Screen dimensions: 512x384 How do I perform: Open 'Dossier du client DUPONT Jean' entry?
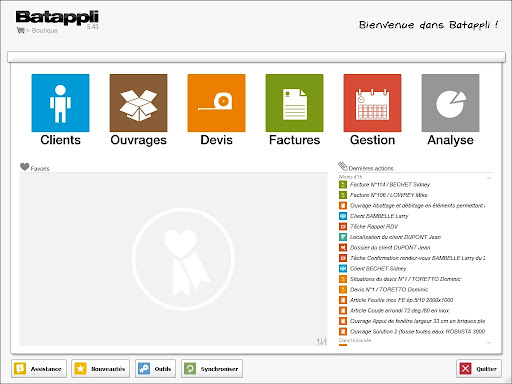point(390,248)
